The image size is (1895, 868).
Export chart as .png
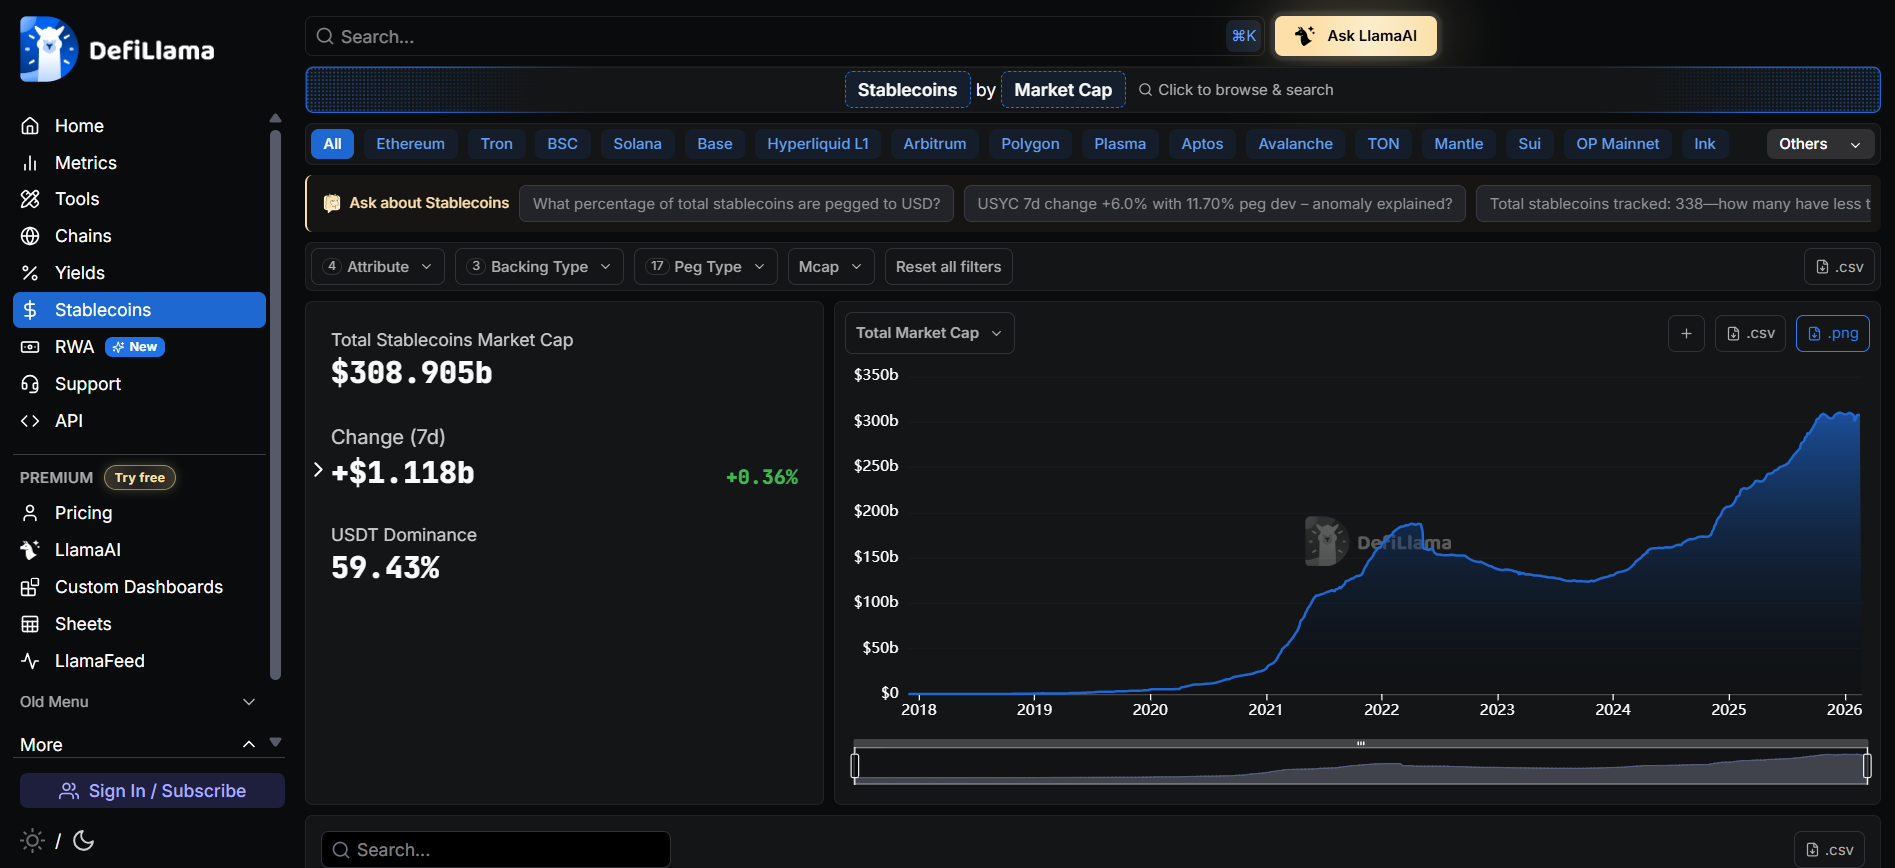(x=1832, y=334)
